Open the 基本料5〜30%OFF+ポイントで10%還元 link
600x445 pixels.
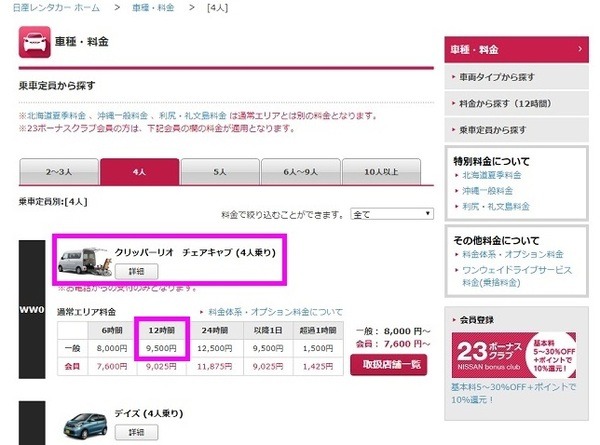(513, 393)
